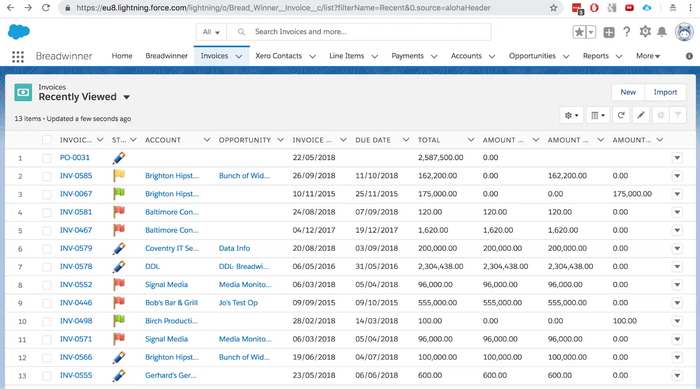Click the New invoice button
Screen dimensions: 700x389
click(x=628, y=92)
